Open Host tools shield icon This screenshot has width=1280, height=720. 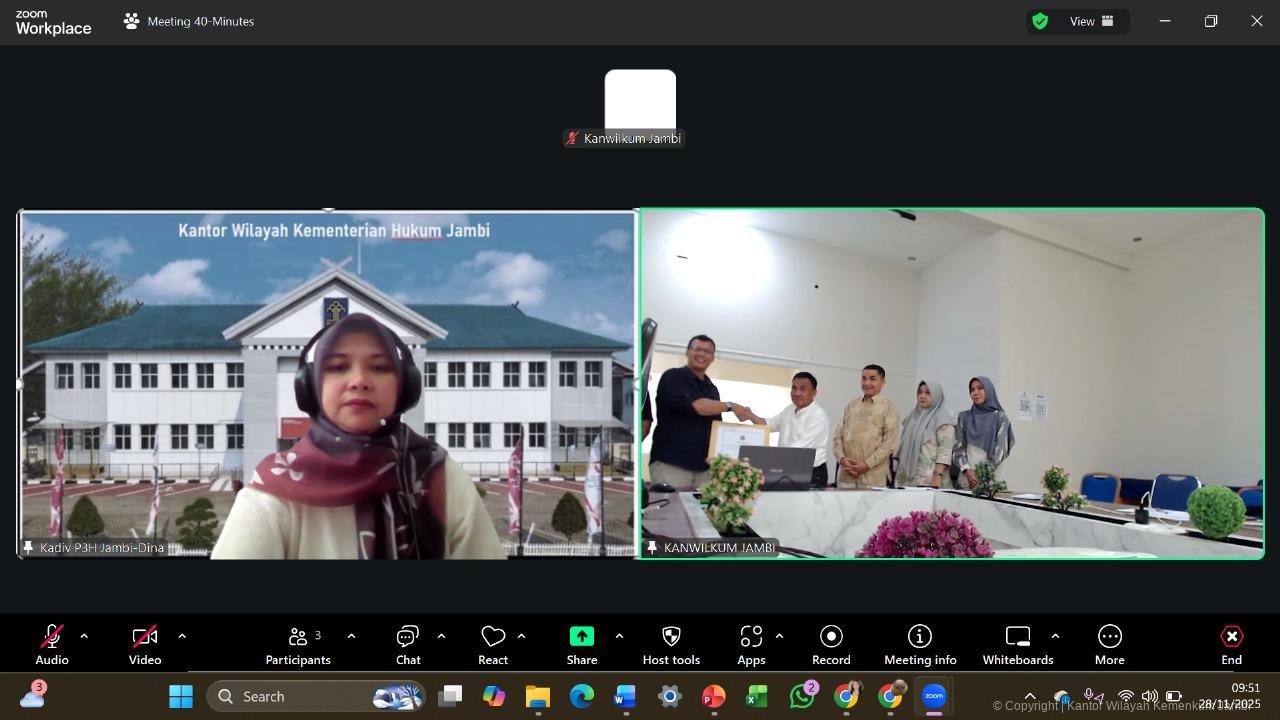pyautogui.click(x=671, y=645)
